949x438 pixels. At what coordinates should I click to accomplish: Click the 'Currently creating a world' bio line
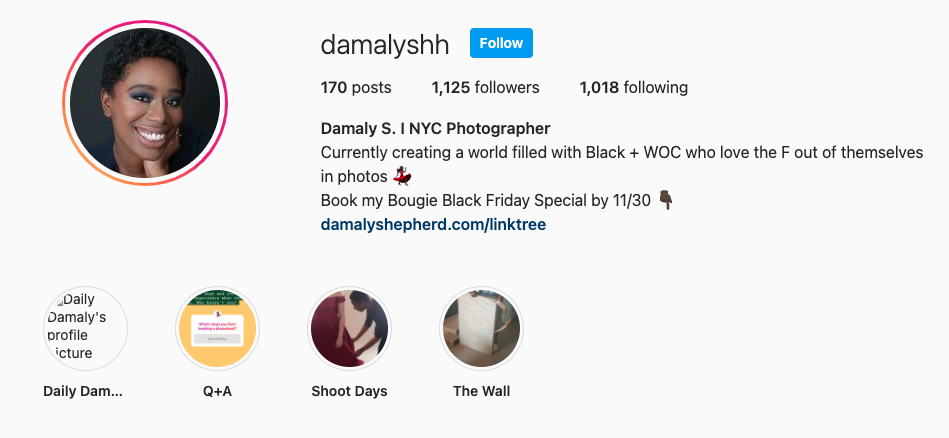[x=622, y=152]
